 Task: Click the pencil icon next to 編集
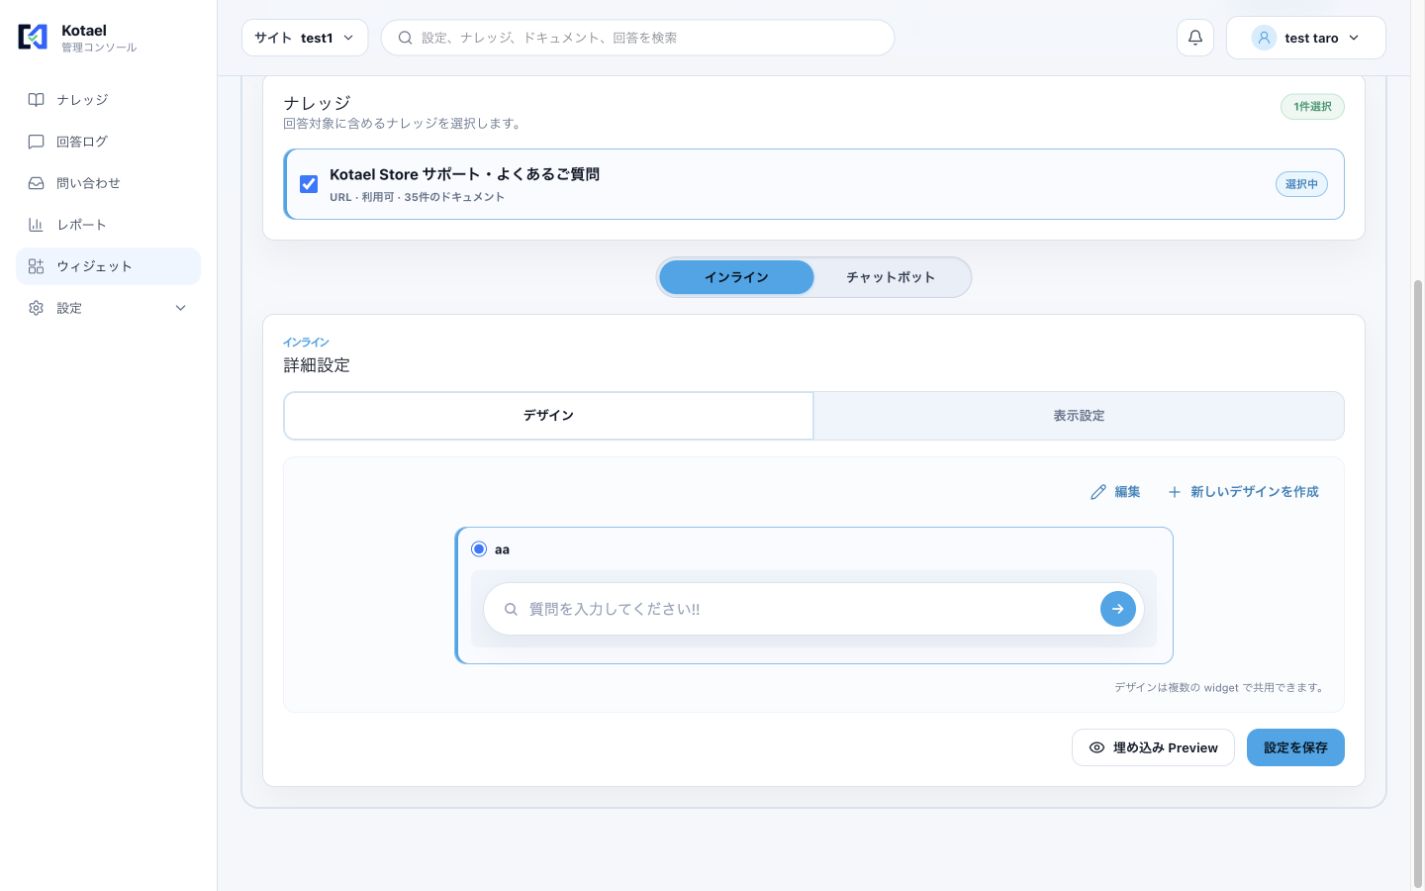[1098, 492]
